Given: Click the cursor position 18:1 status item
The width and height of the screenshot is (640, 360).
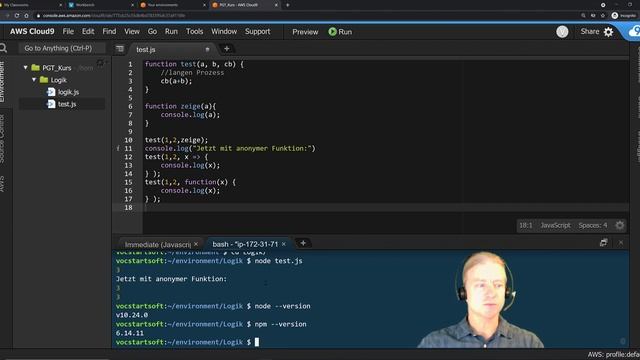Looking at the screenshot, I should coord(525,225).
